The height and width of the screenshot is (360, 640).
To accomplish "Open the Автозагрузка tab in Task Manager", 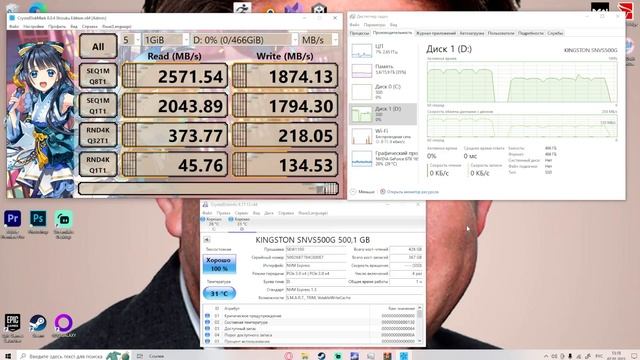I will point(472,33).
